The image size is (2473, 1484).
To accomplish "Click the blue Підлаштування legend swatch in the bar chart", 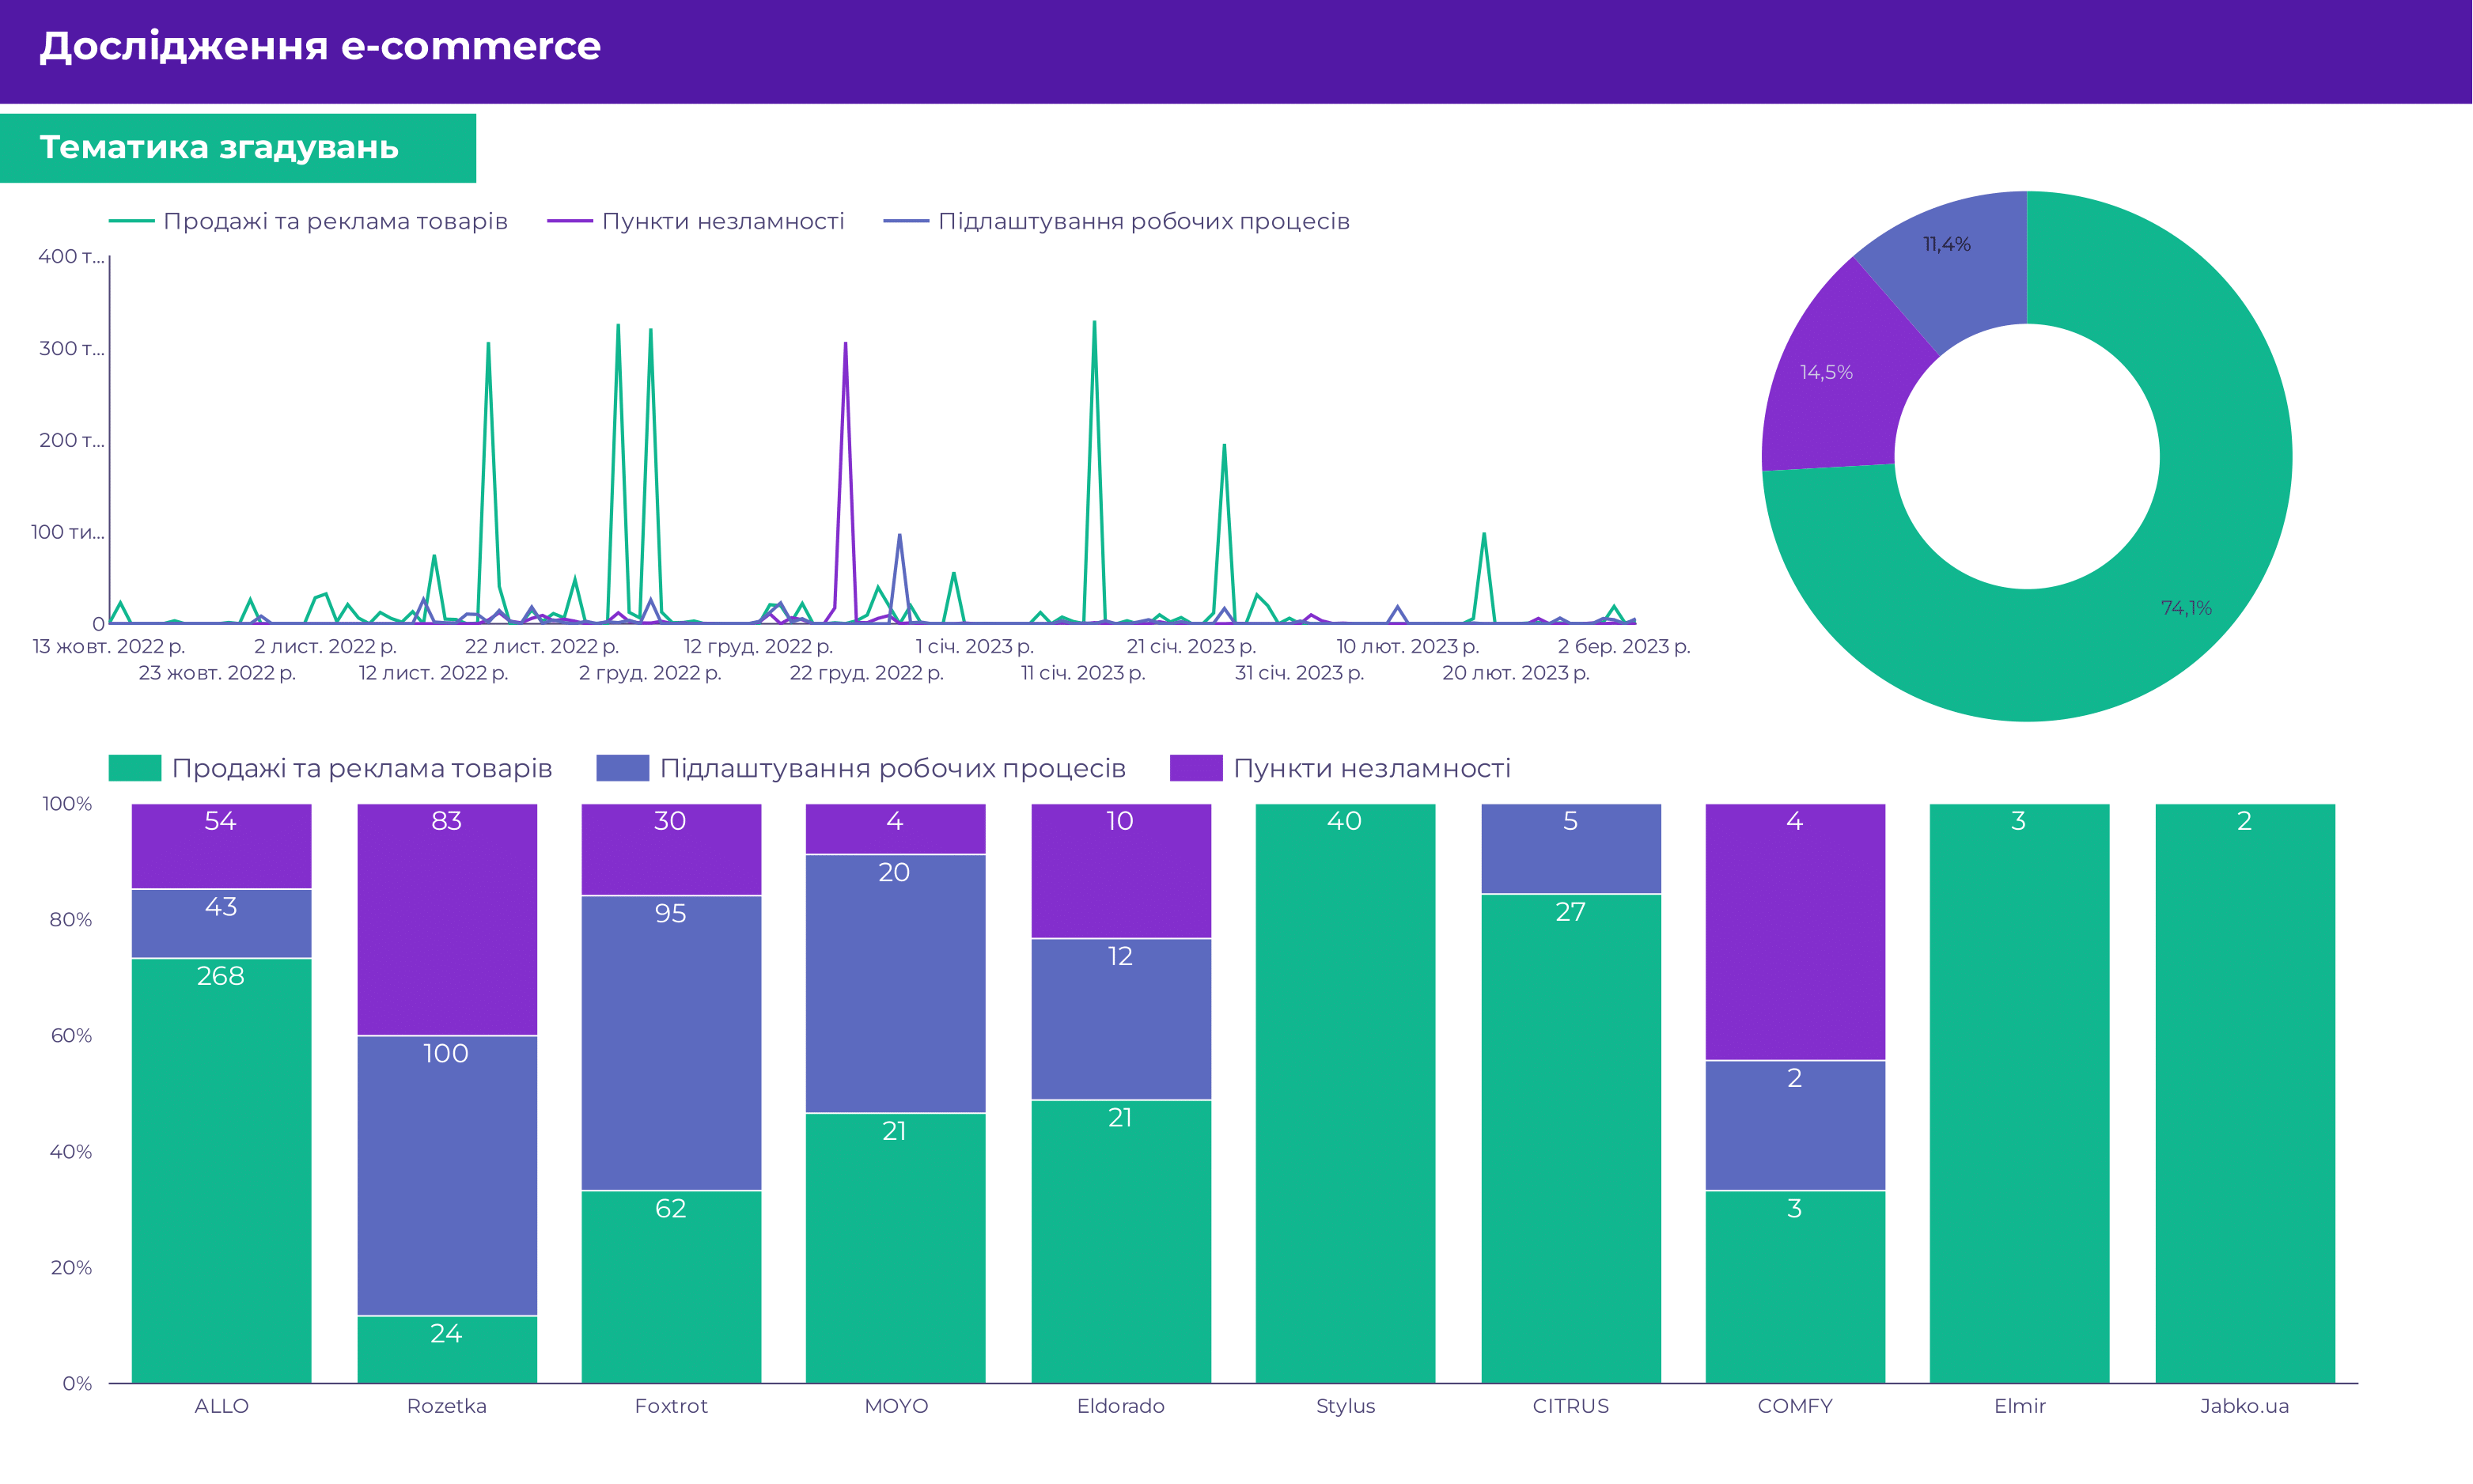I will coord(622,768).
